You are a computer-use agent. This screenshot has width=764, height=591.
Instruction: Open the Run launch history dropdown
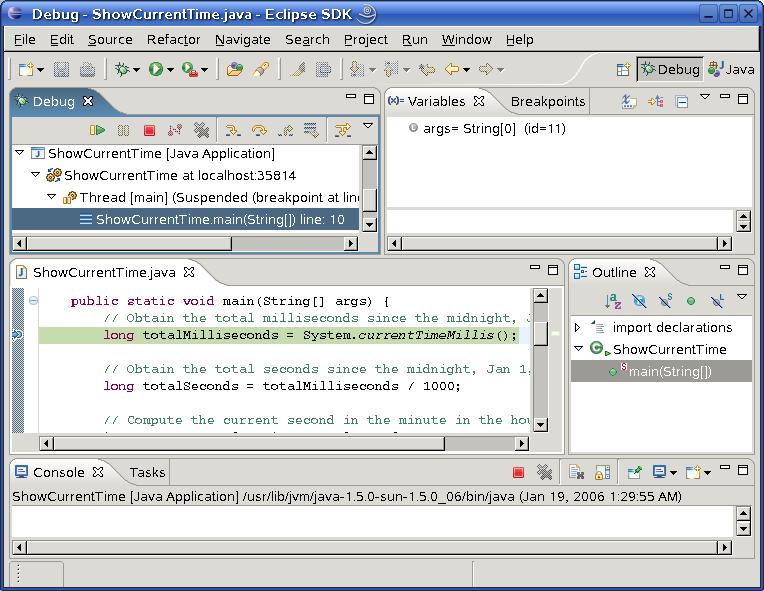tap(170, 70)
